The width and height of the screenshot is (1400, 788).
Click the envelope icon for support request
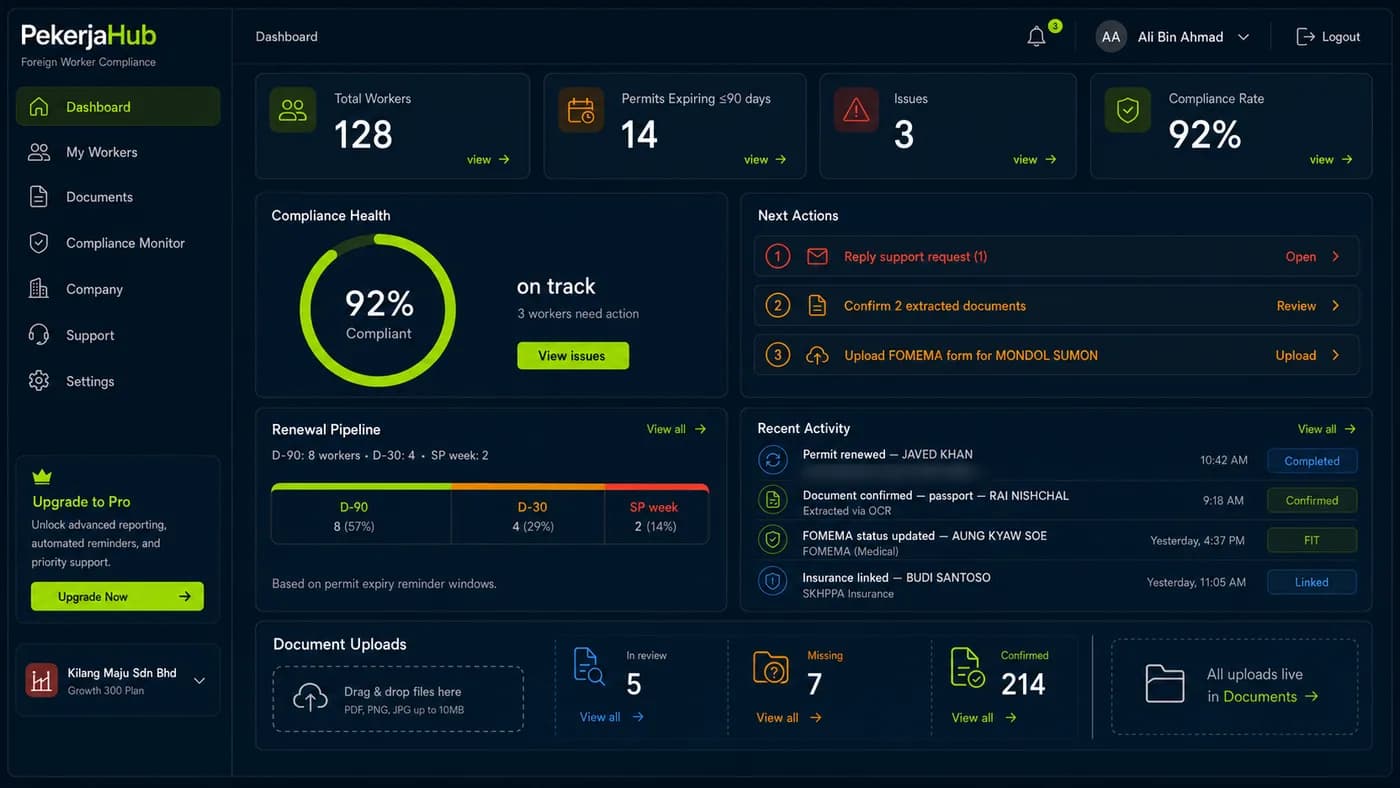pos(817,257)
